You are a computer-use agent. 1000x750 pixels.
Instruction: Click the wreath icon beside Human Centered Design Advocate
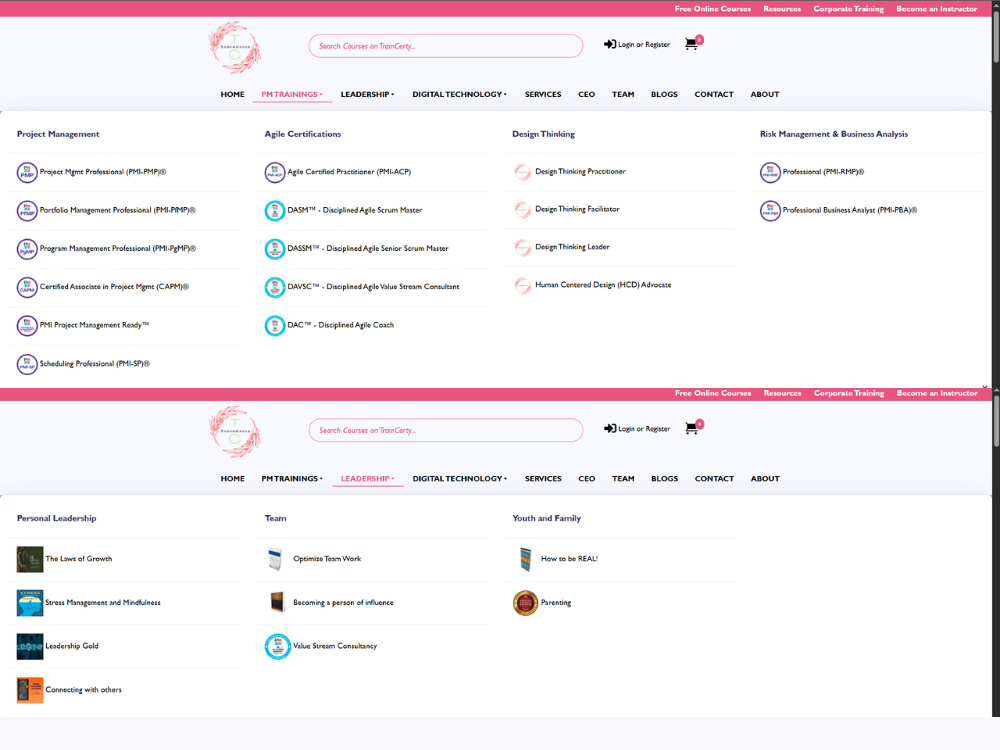522,285
